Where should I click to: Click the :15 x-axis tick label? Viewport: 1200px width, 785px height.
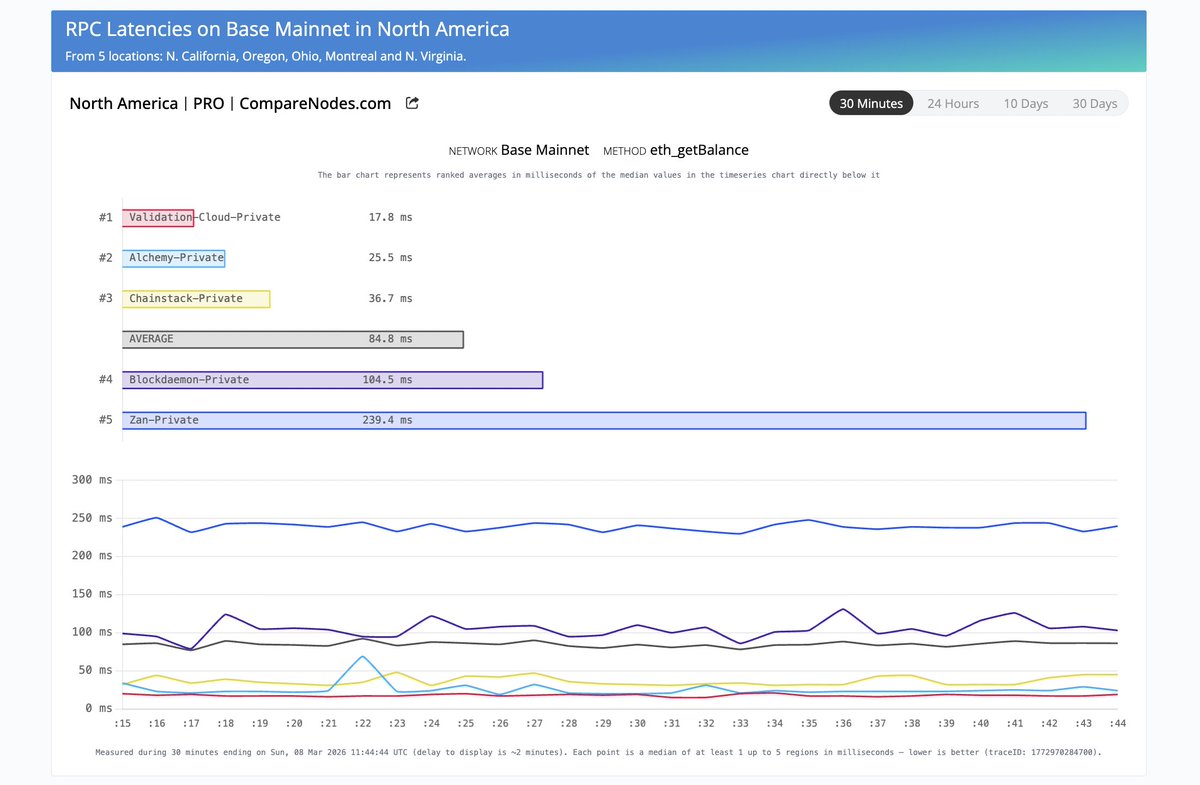(x=123, y=723)
